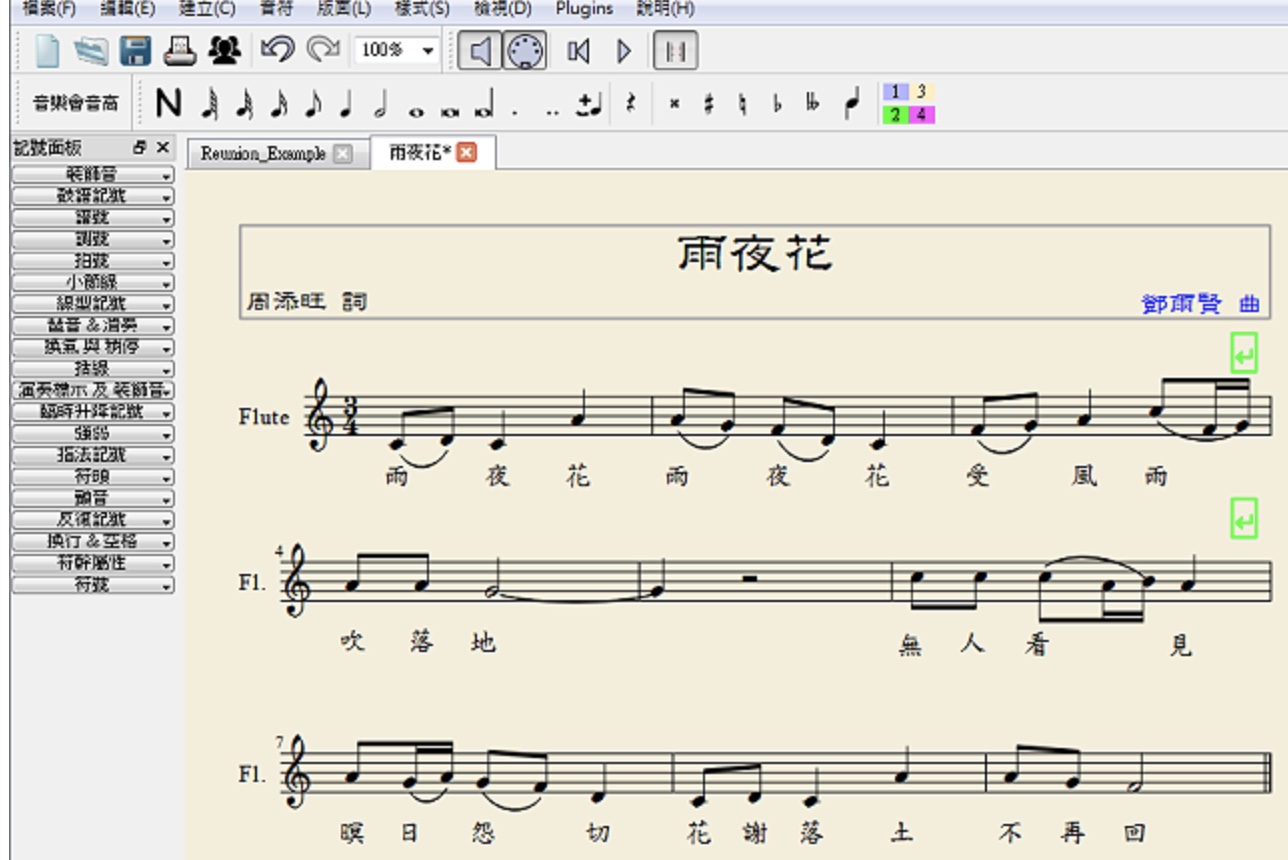Flip the stem direction with the note icon
1288x860 pixels.
coord(851,105)
